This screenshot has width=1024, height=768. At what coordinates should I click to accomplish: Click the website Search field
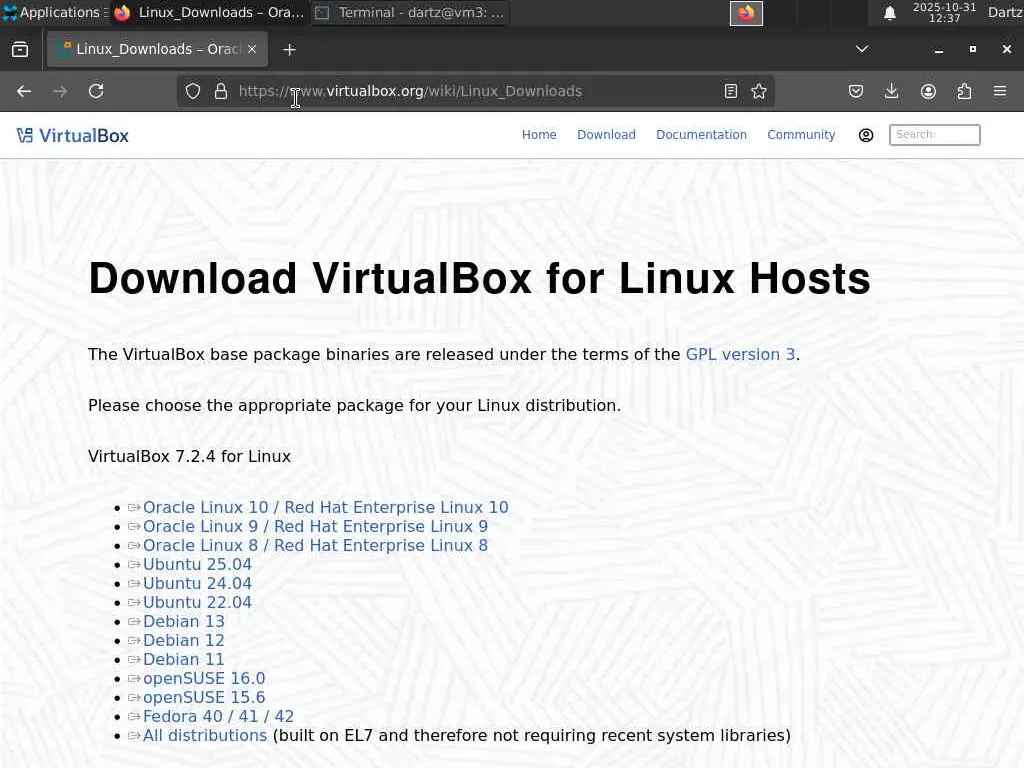pos(935,135)
